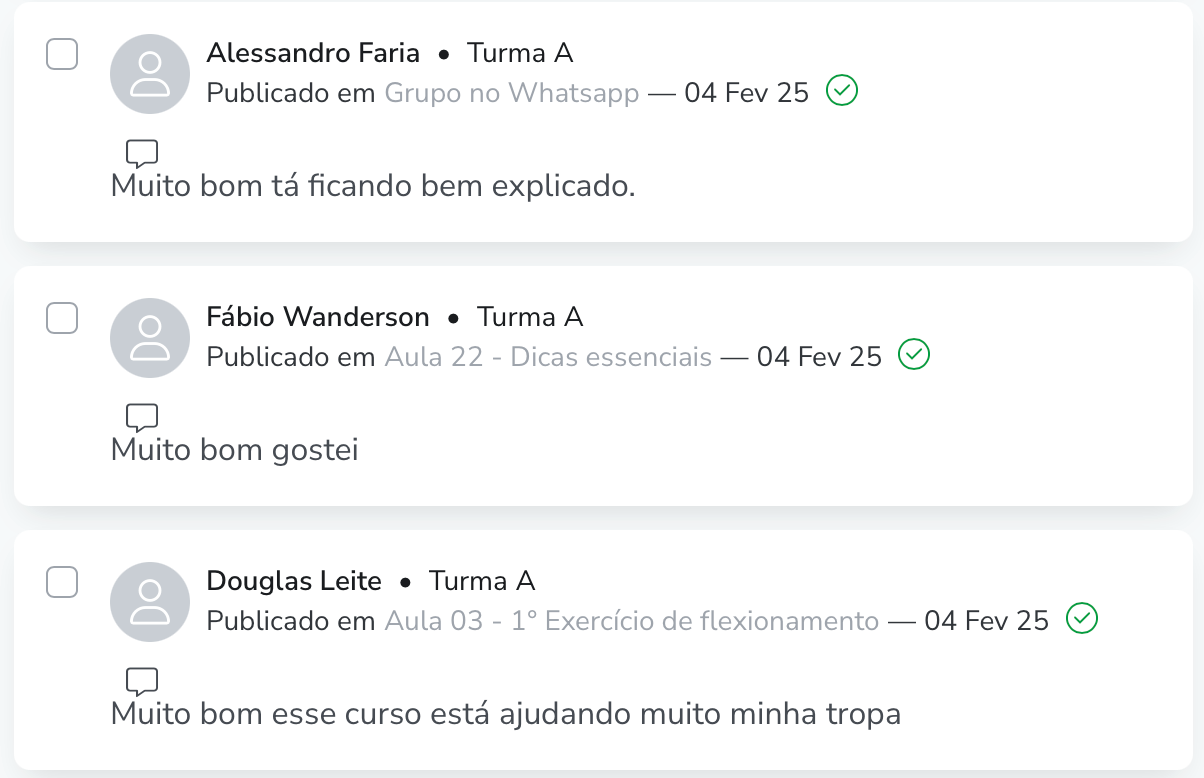1204x778 pixels.
Task: Open the Grupo no Whatsapp link
Action: 511,93
